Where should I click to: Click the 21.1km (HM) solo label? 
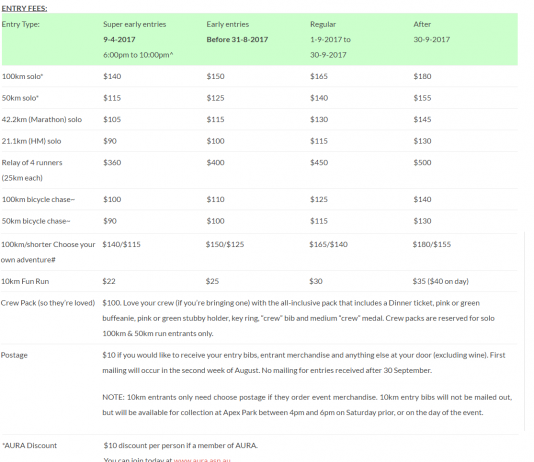pos(31,141)
